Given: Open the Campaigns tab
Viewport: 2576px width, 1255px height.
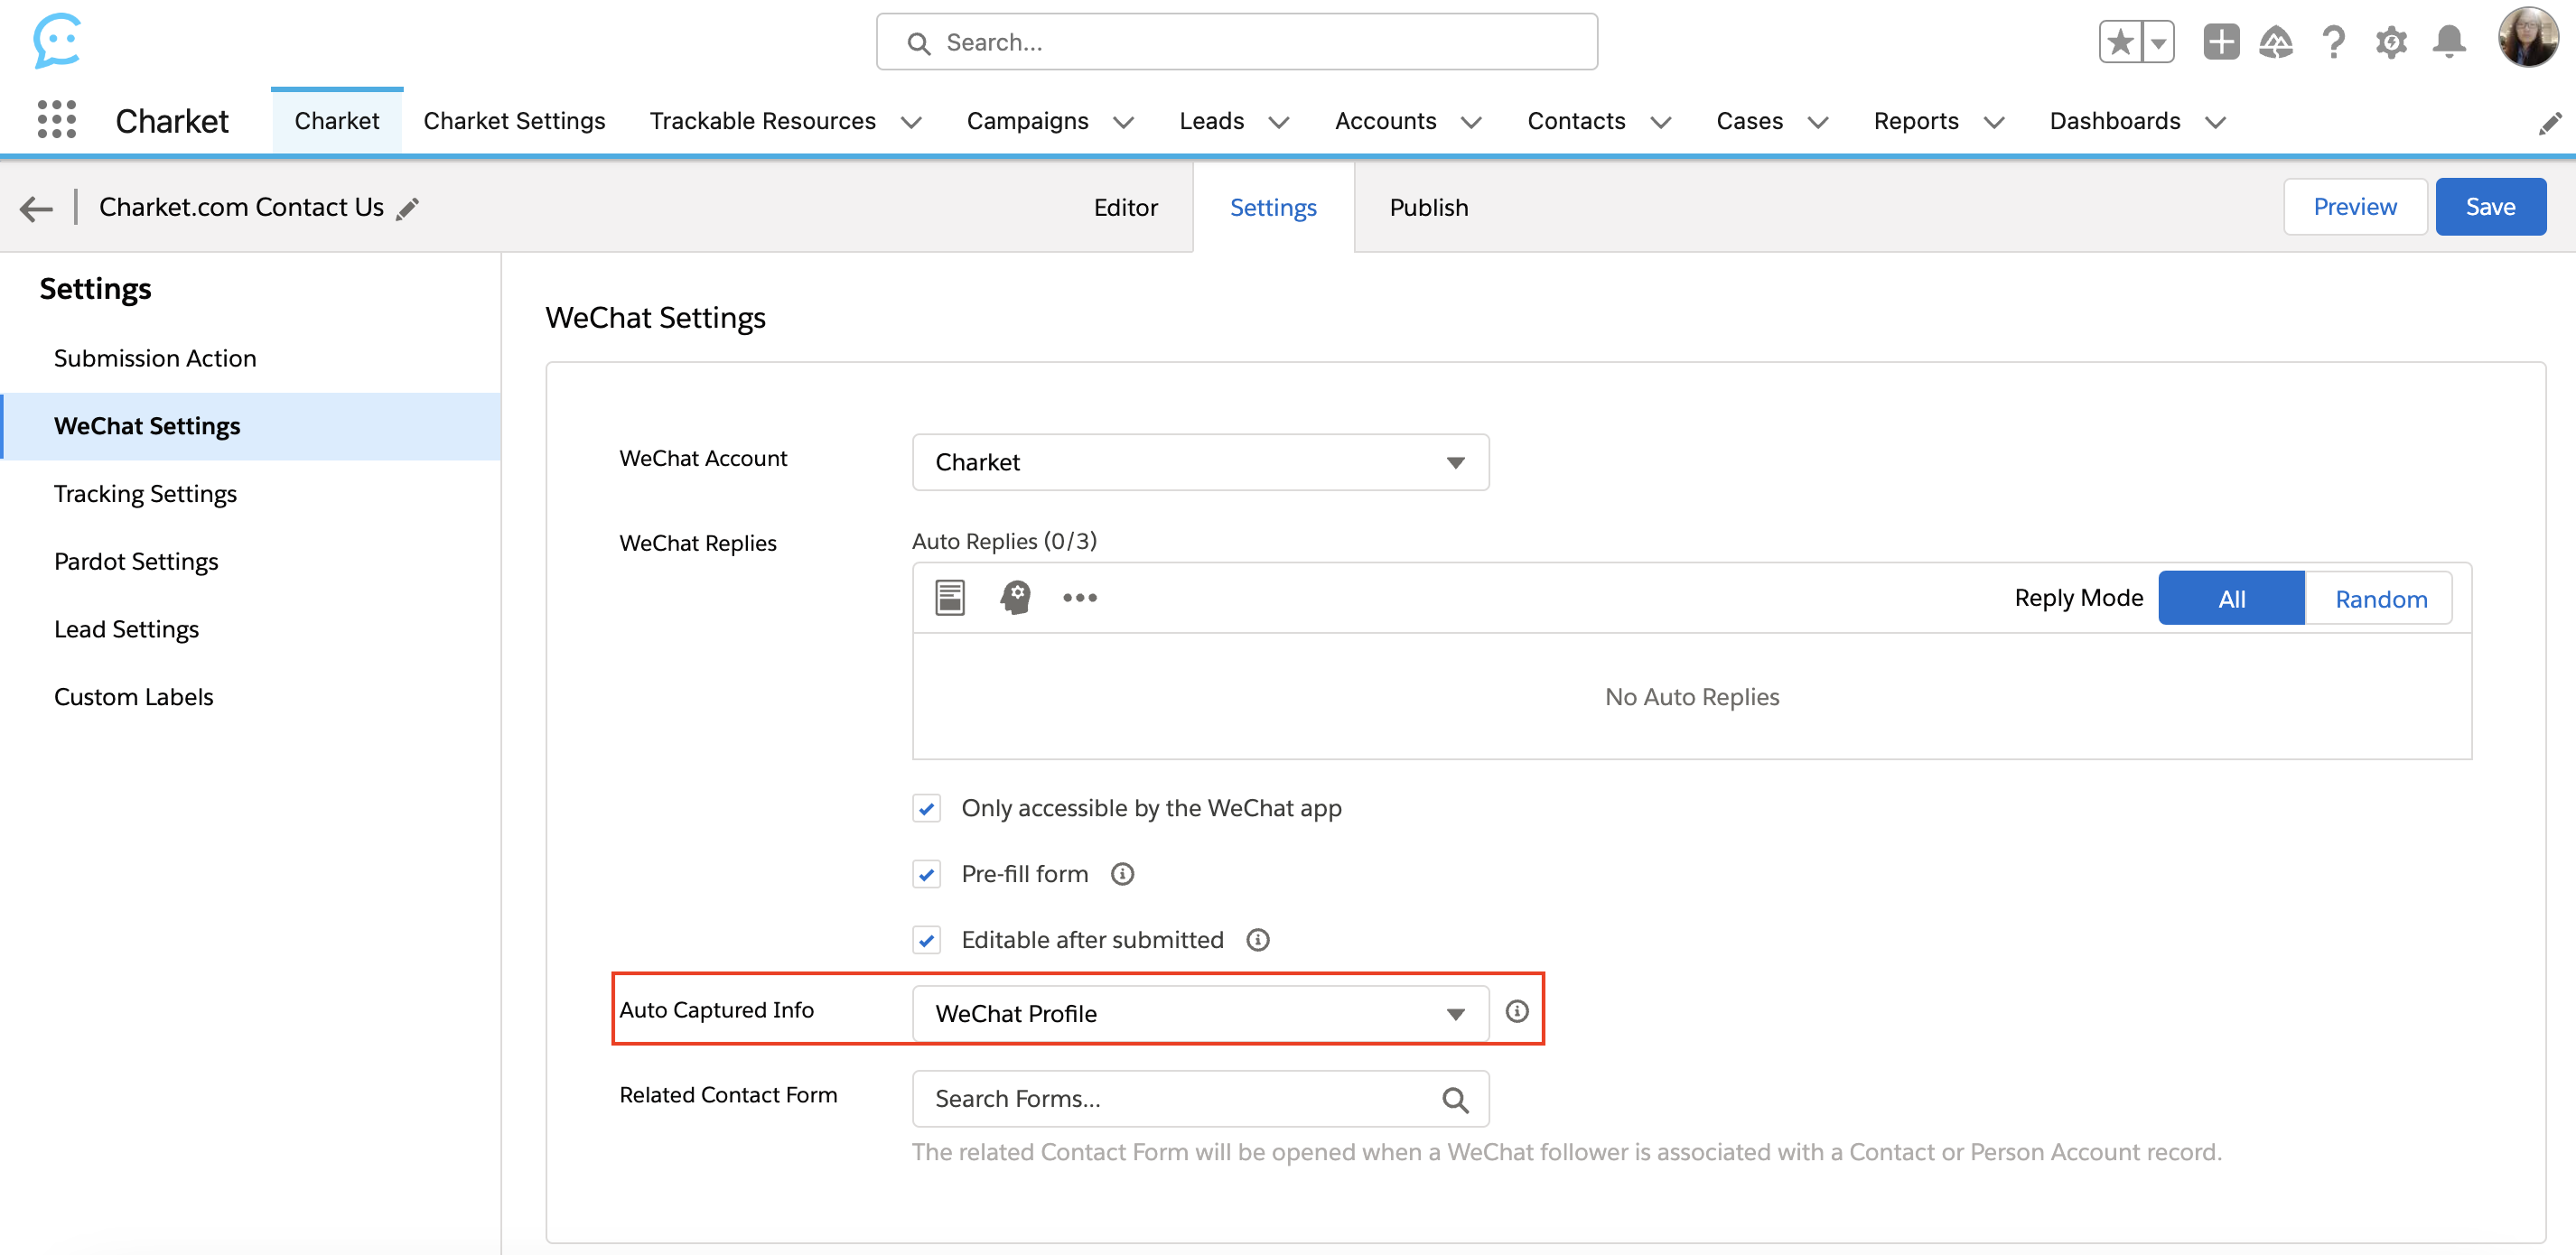Looking at the screenshot, I should [x=1027, y=121].
